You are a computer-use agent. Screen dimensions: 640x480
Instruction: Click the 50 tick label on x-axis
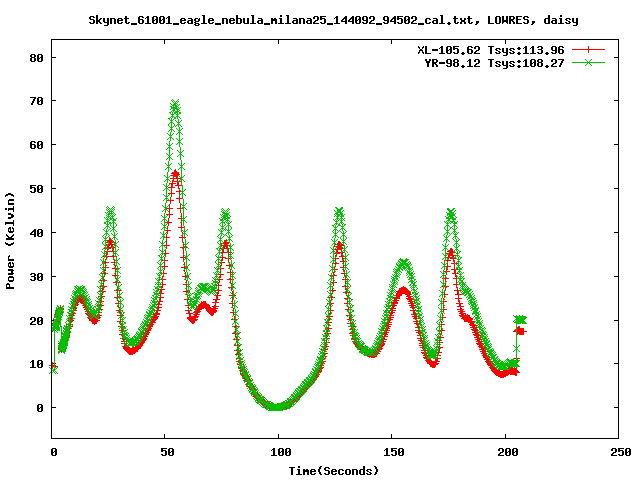coord(166,453)
